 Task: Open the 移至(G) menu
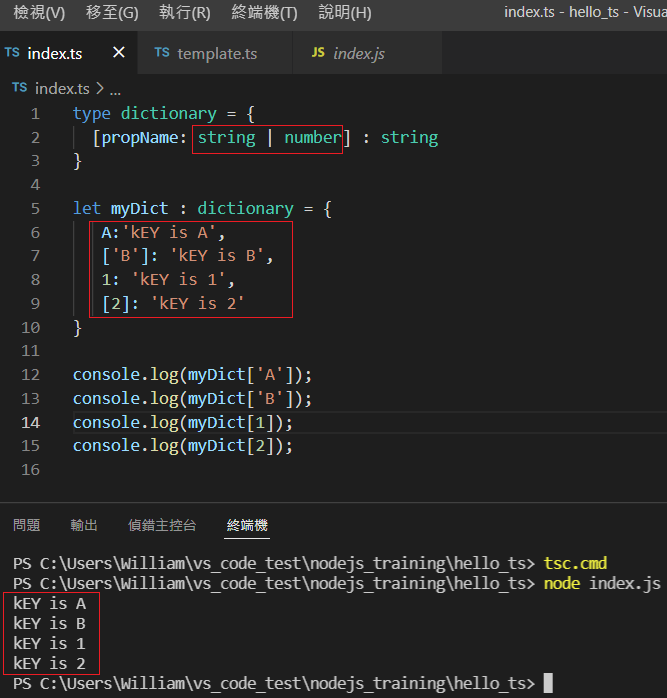point(112,13)
